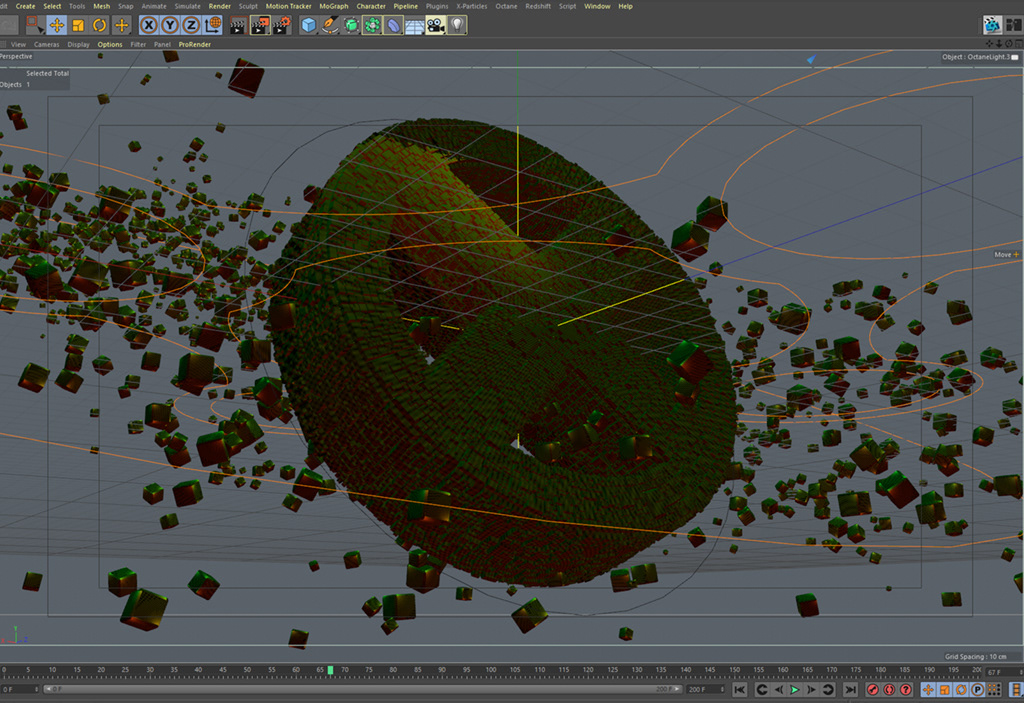Viewport: 1024px width, 703px height.
Task: Activate the Move tool in top toolbar
Action: (57, 25)
